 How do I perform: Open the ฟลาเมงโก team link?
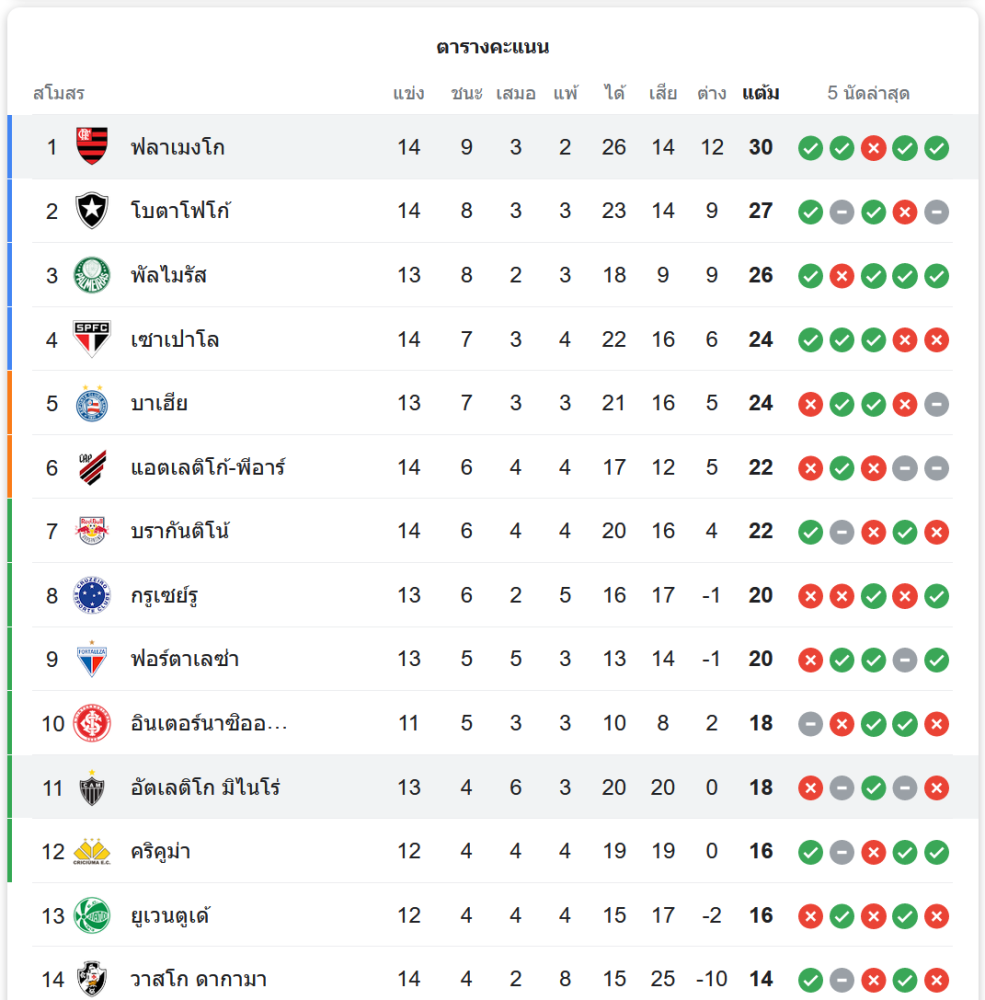(177, 147)
